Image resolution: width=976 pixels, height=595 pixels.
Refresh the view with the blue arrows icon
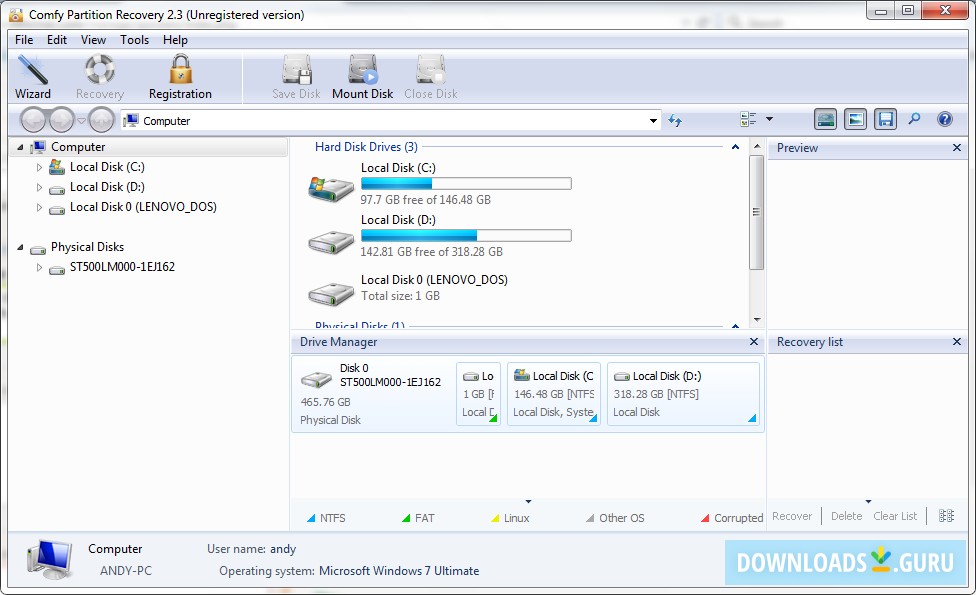pos(675,120)
